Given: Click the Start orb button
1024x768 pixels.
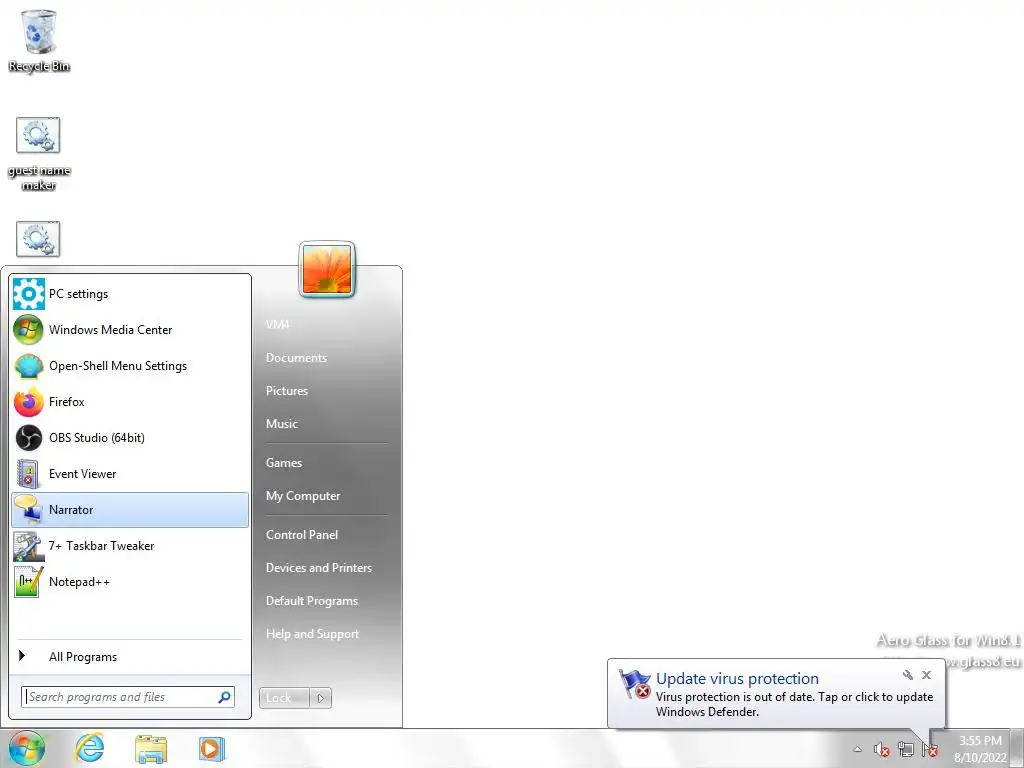Looking at the screenshot, I should (27, 748).
